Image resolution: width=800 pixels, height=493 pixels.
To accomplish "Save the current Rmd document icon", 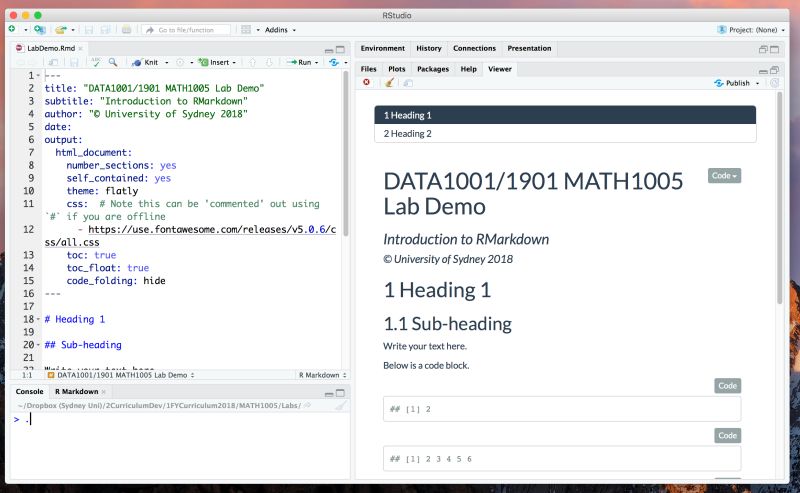I will tap(74, 62).
